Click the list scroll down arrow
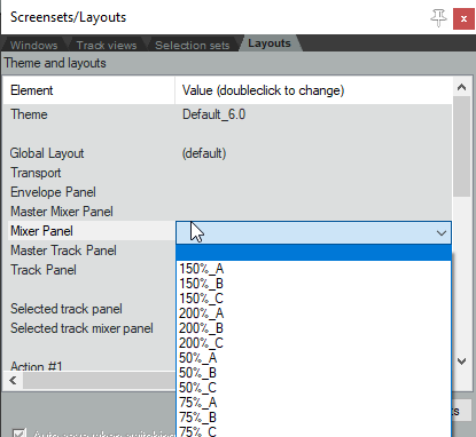 tap(462, 361)
